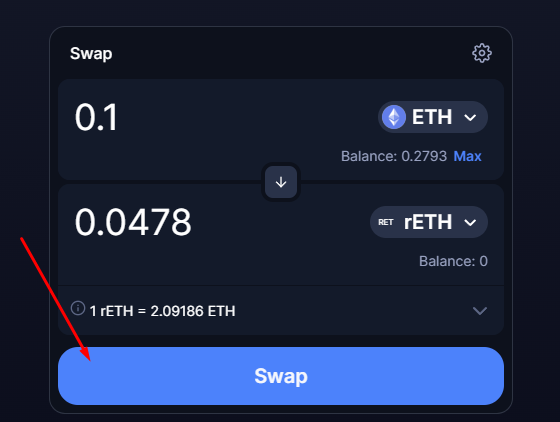Click the Balance: 0 text
The image size is (560, 422).
click(x=453, y=261)
